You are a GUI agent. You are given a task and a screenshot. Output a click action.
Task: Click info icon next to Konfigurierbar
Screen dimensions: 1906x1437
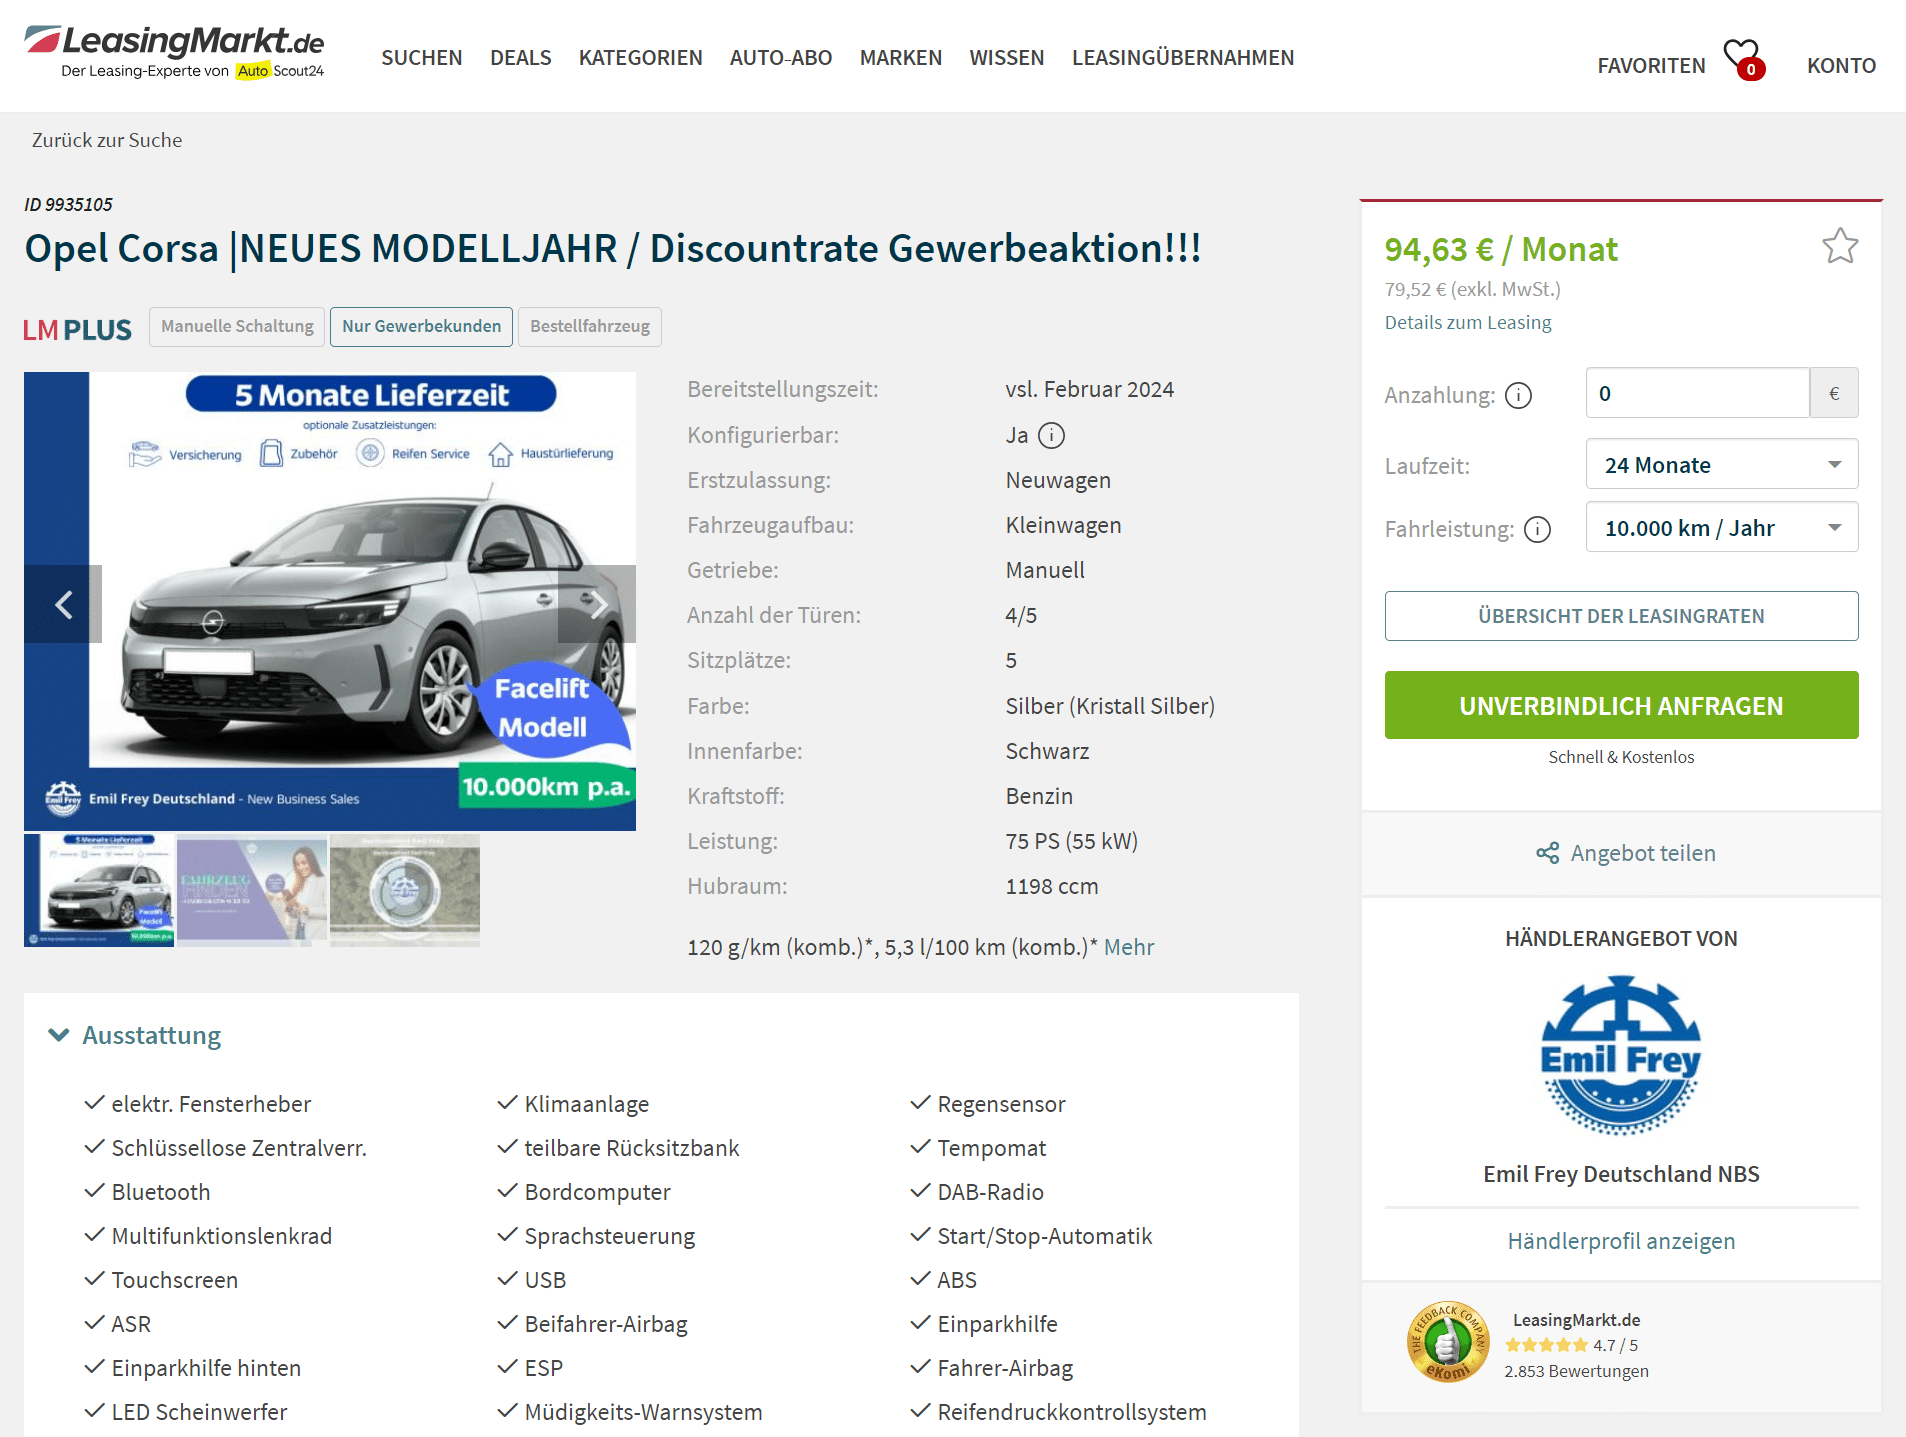point(1051,435)
